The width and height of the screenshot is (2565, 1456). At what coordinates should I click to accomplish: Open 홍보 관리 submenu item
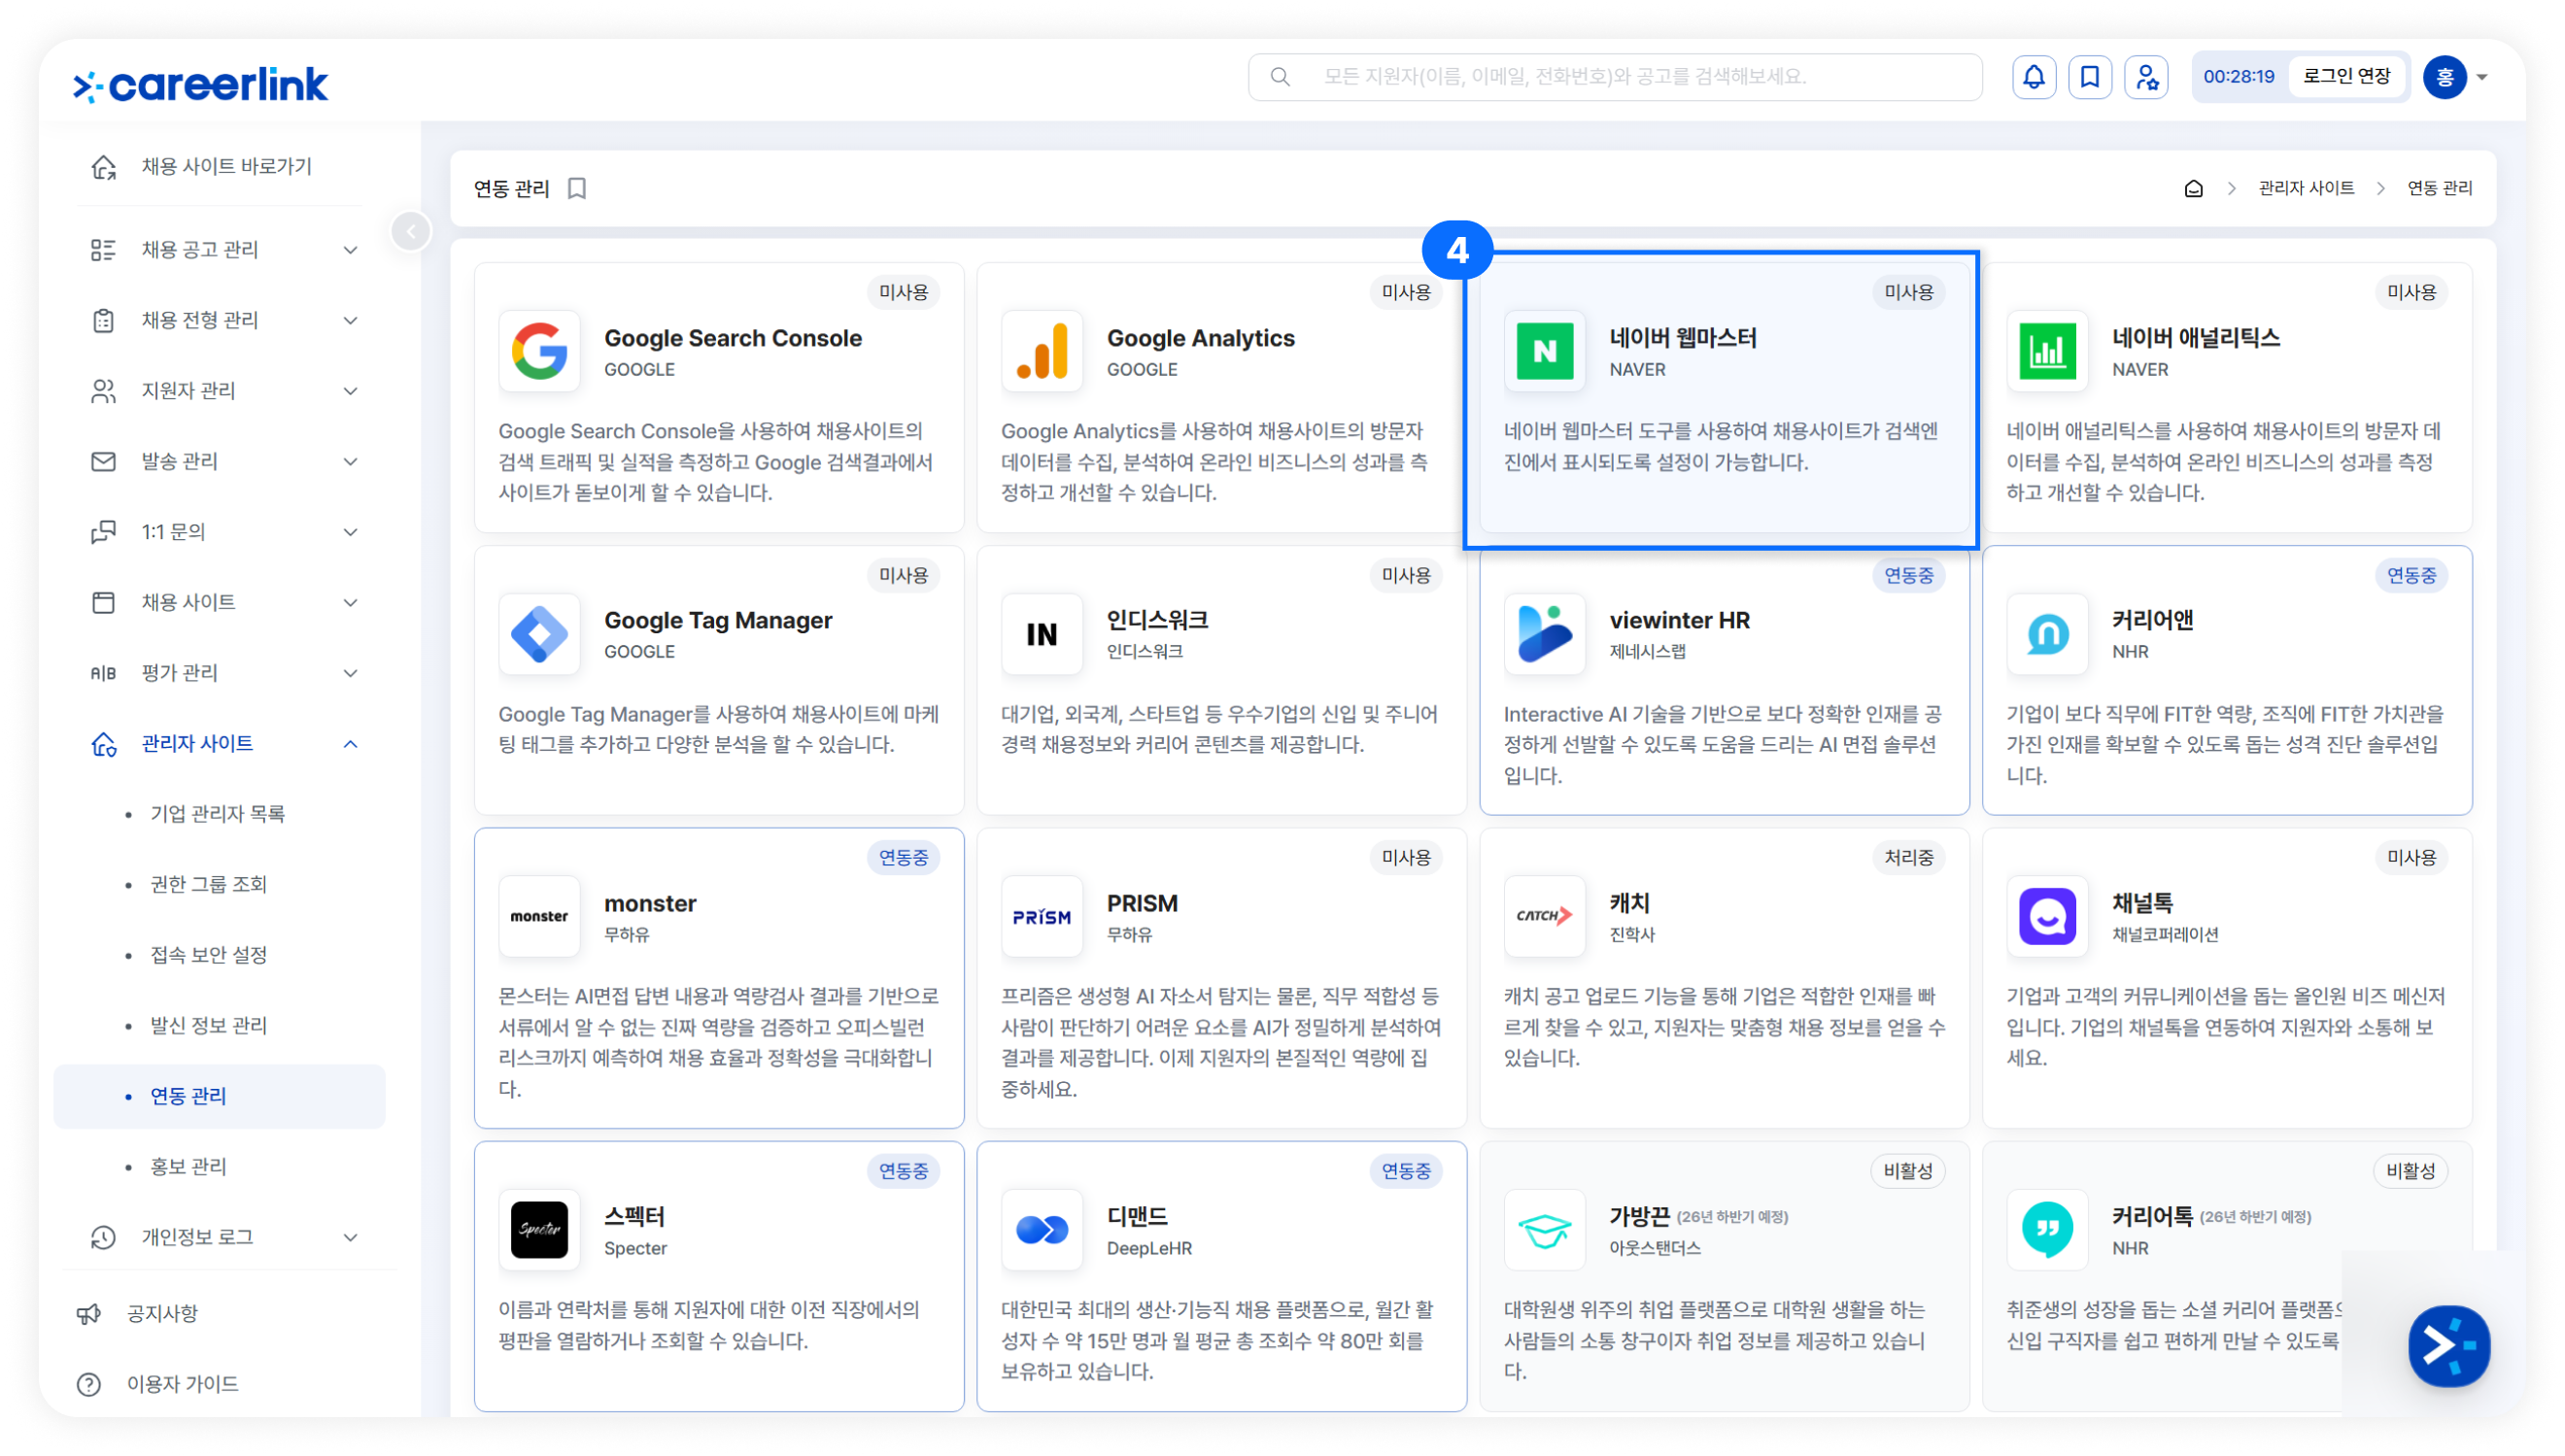188,1167
